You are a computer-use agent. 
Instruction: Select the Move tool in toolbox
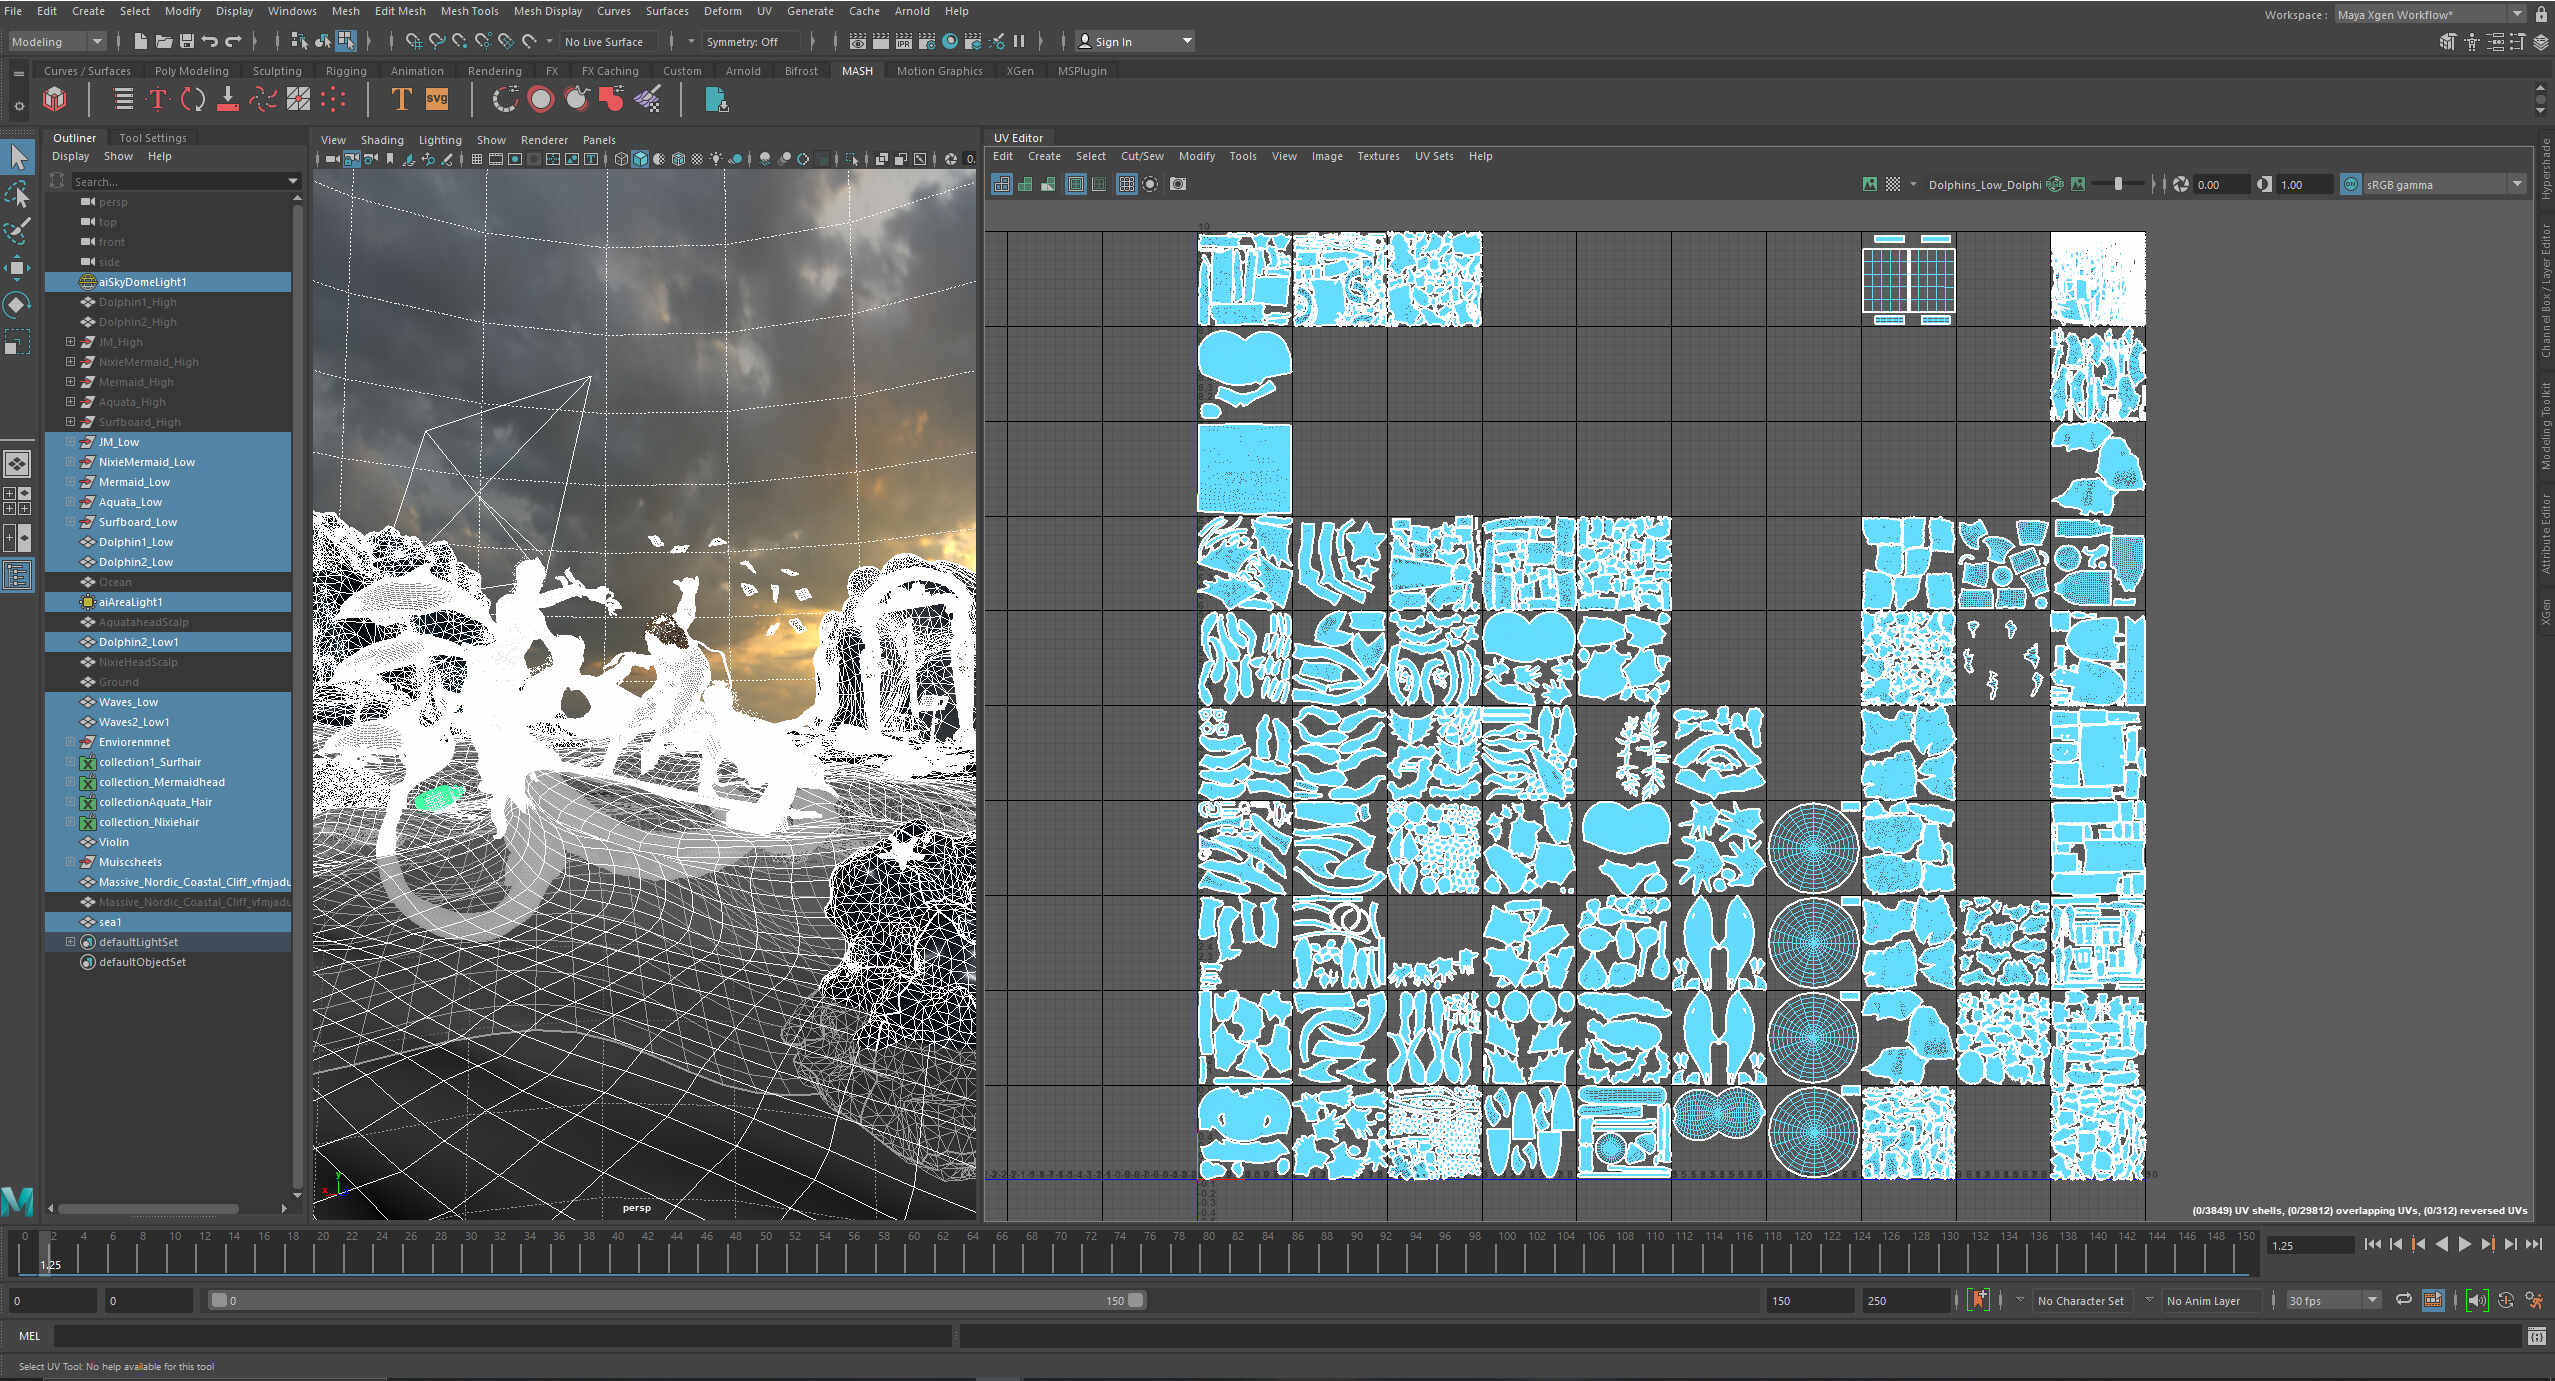coord(17,267)
